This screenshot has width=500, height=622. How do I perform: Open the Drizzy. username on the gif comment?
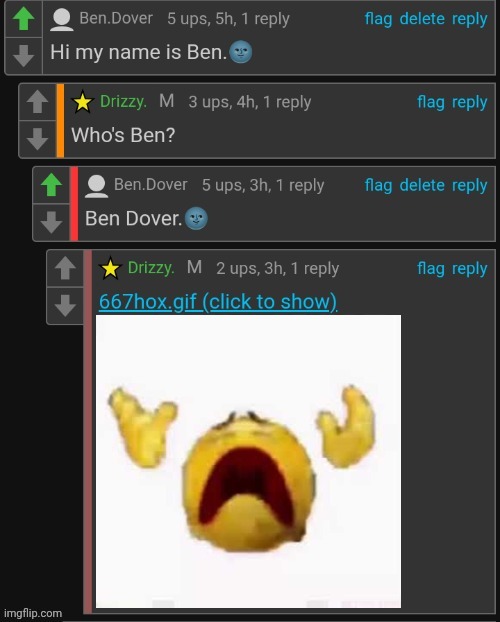pyautogui.click(x=151, y=268)
